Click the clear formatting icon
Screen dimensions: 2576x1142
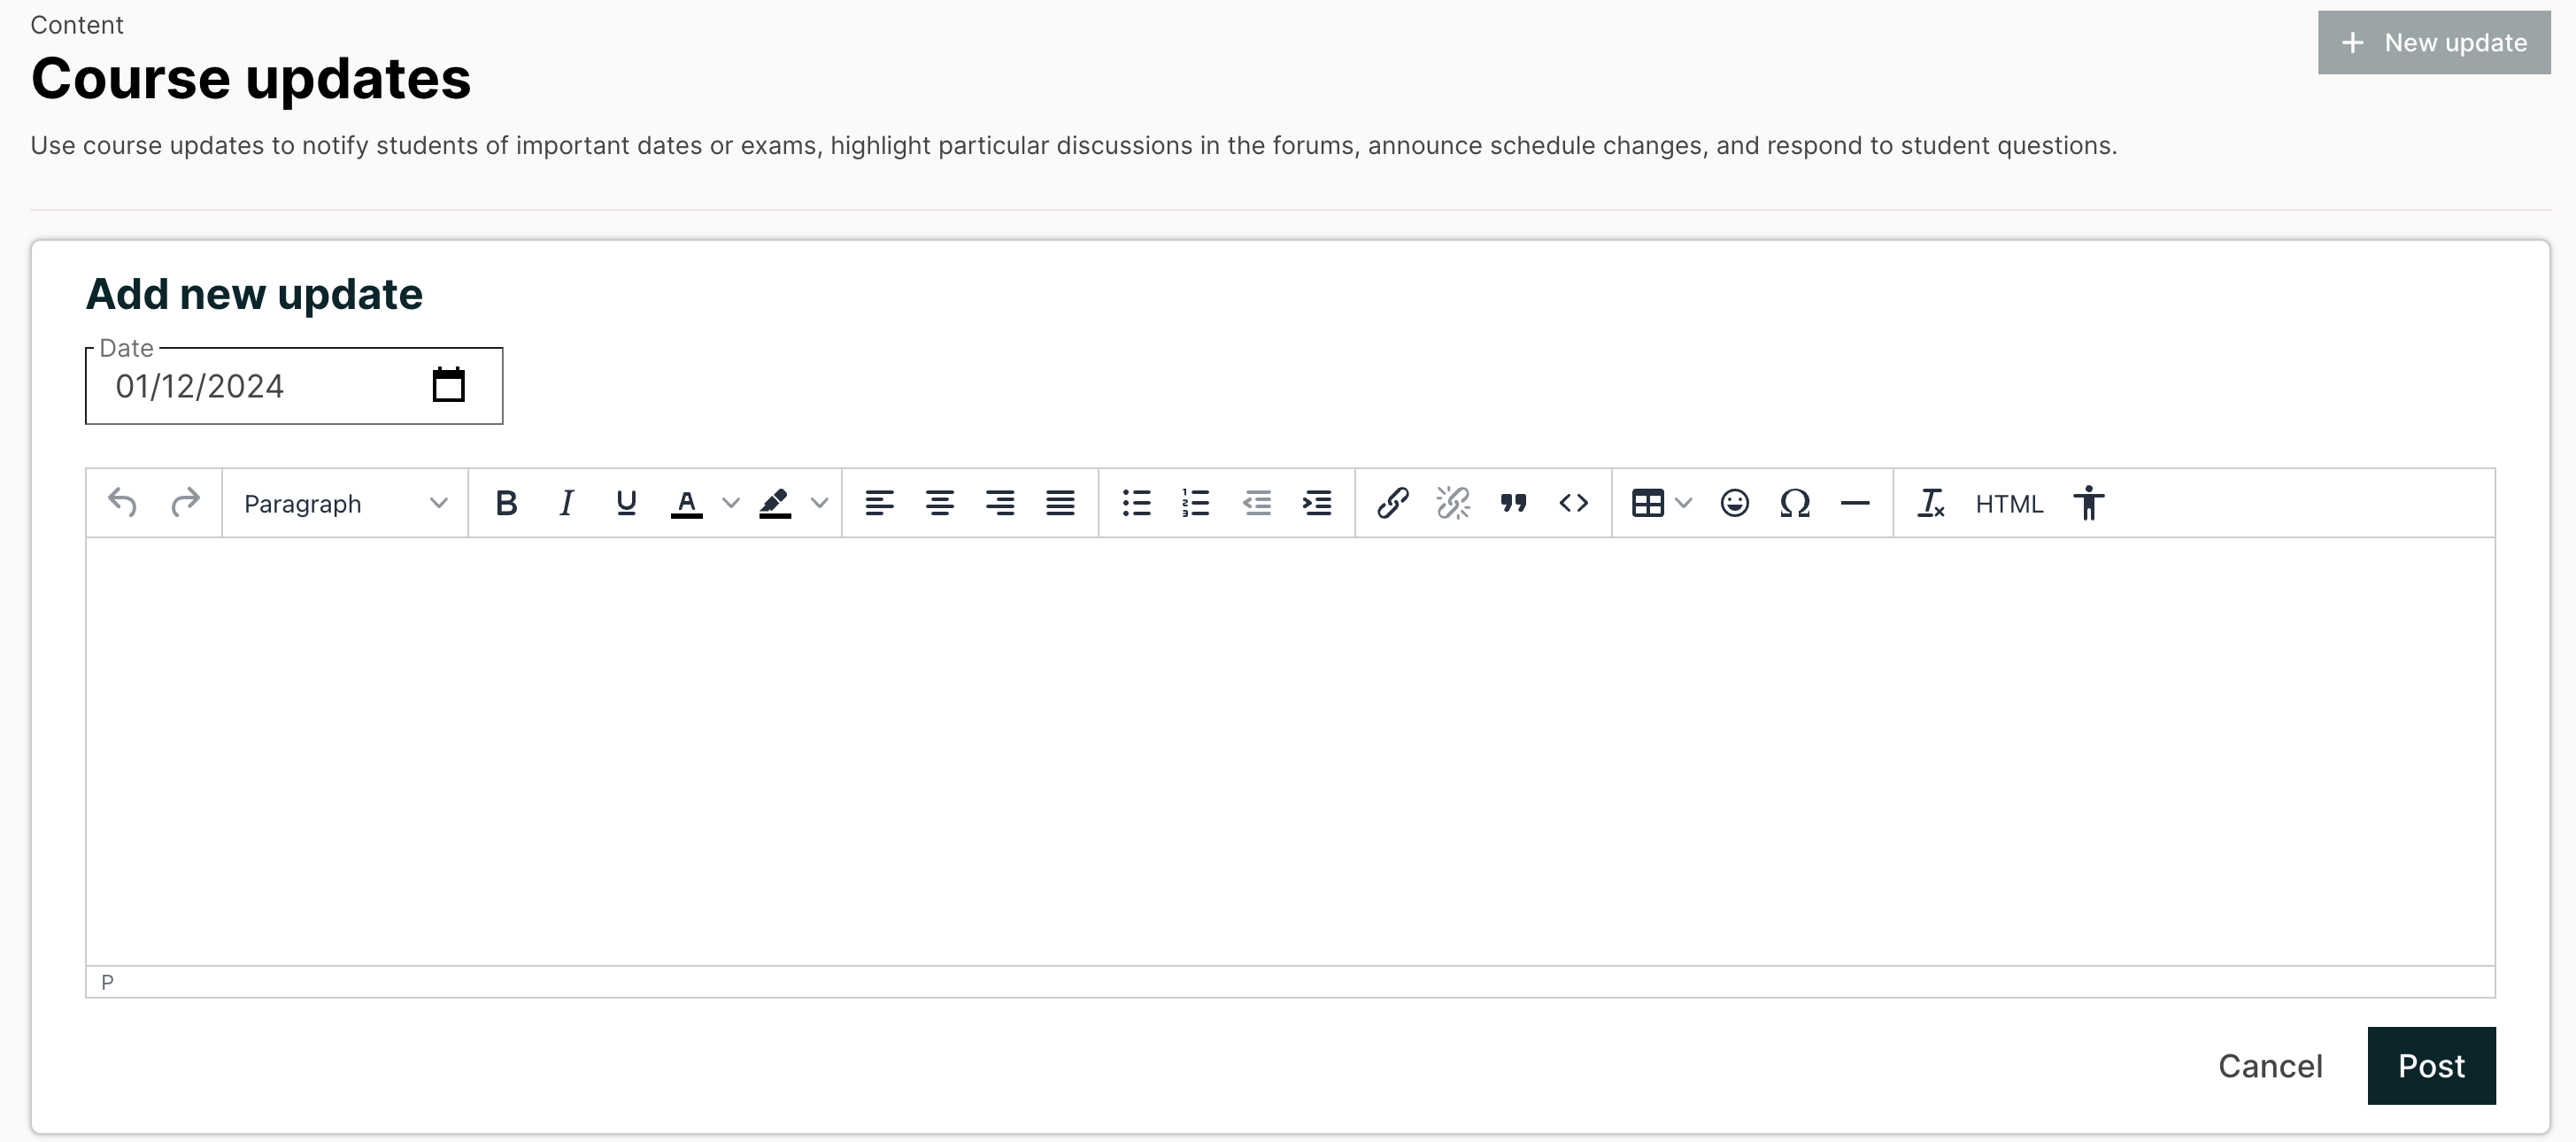click(1931, 503)
